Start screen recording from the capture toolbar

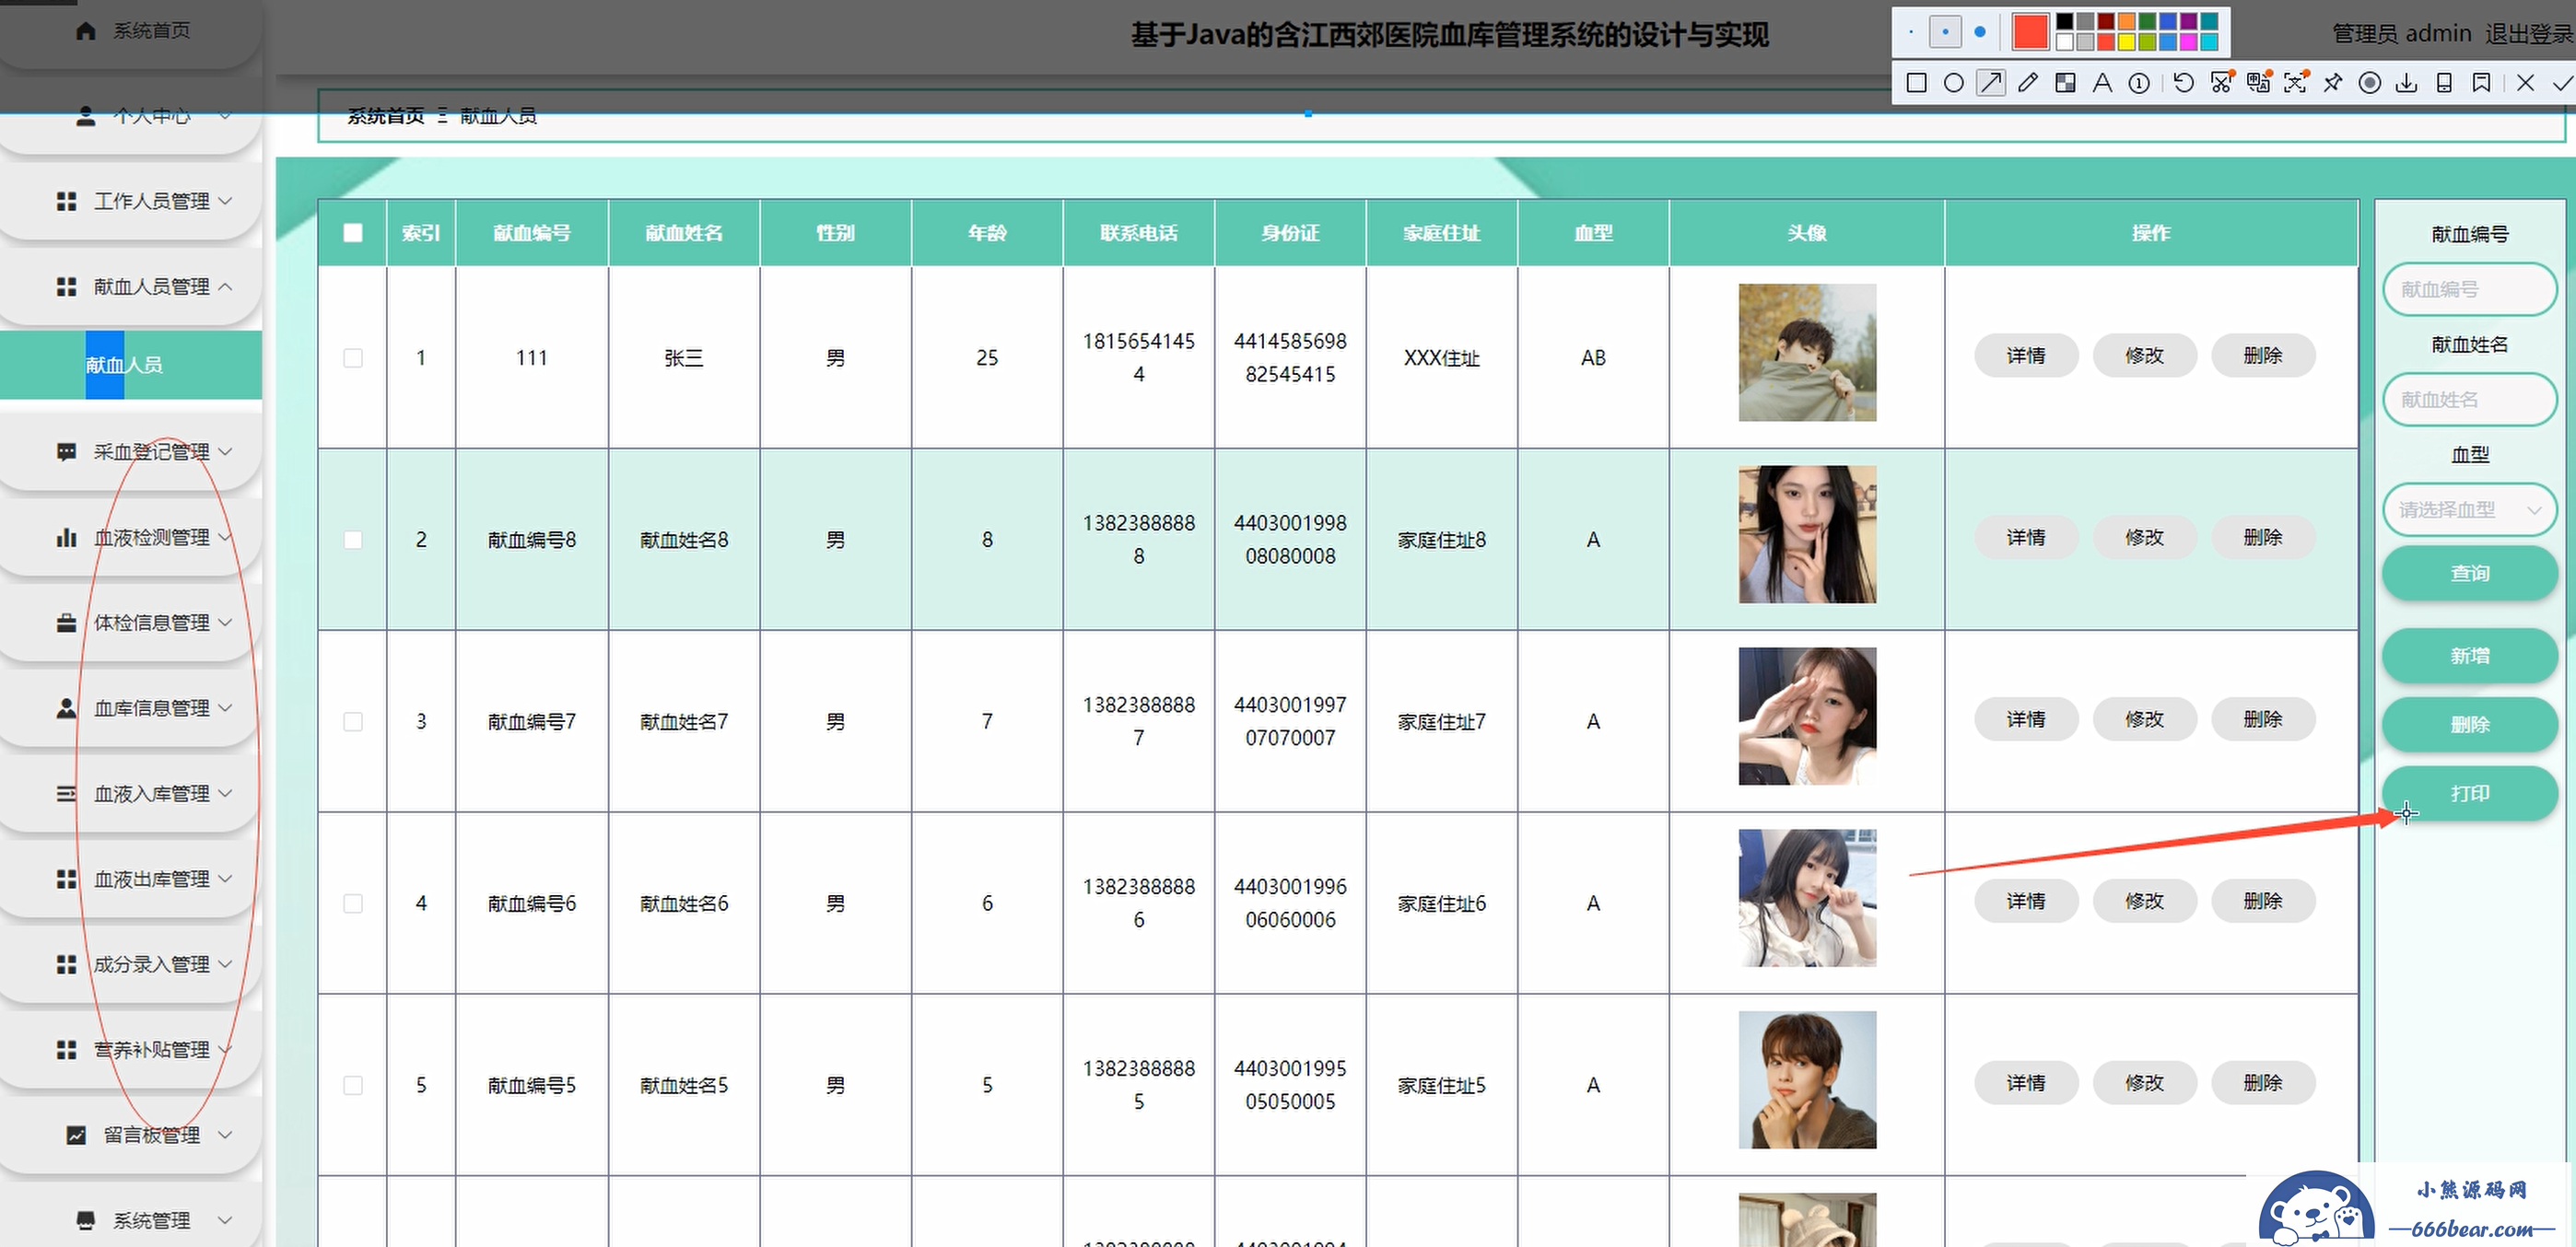(2369, 83)
